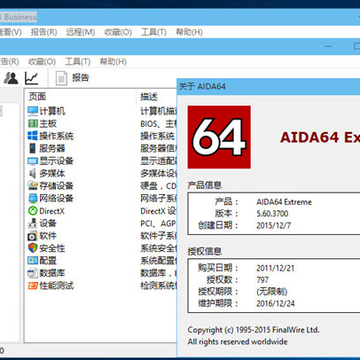Image resolution: width=360 pixels, height=360 pixels.
Task: Click the 关于 AIDA64 dialog title bar
Action: 268,87
